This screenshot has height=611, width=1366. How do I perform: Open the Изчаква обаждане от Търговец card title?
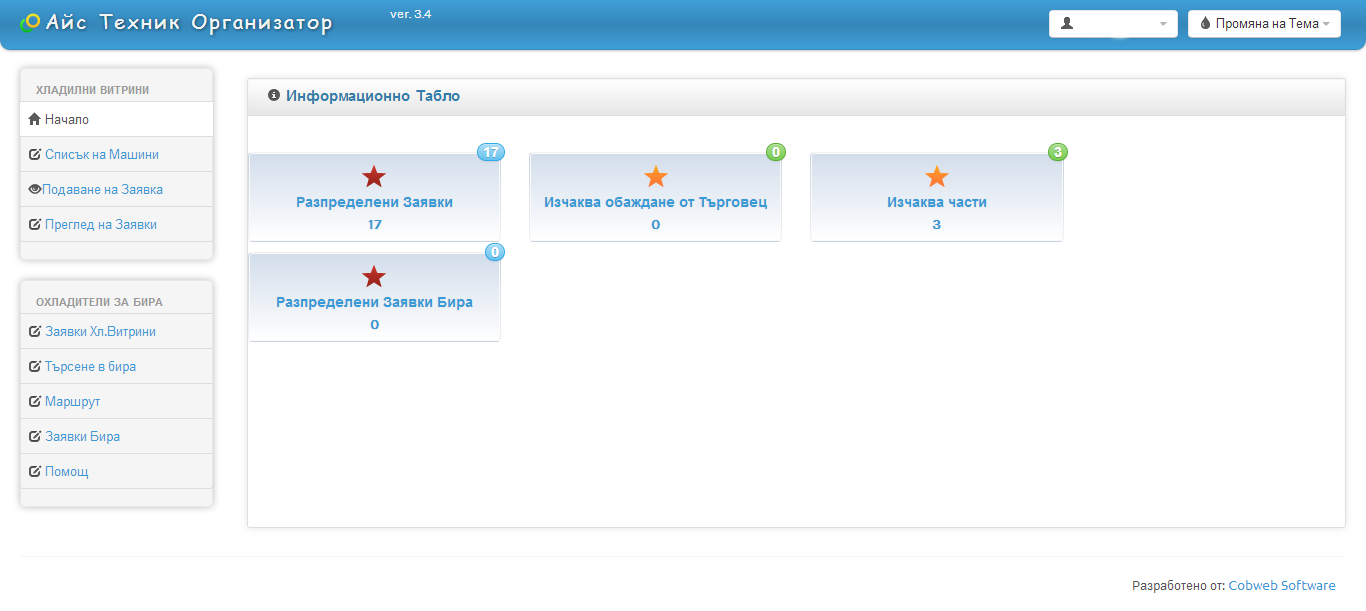point(655,202)
